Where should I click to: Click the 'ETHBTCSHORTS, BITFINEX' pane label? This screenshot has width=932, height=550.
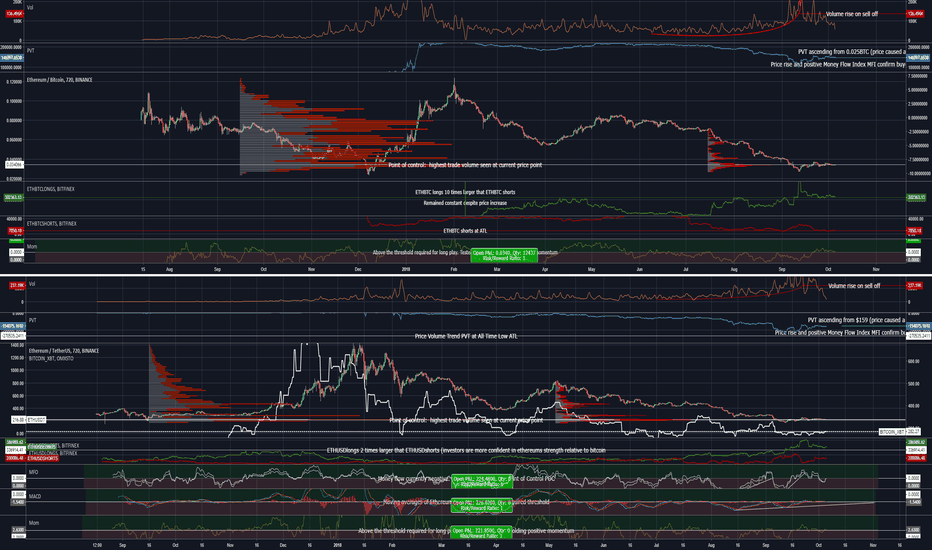click(x=52, y=224)
